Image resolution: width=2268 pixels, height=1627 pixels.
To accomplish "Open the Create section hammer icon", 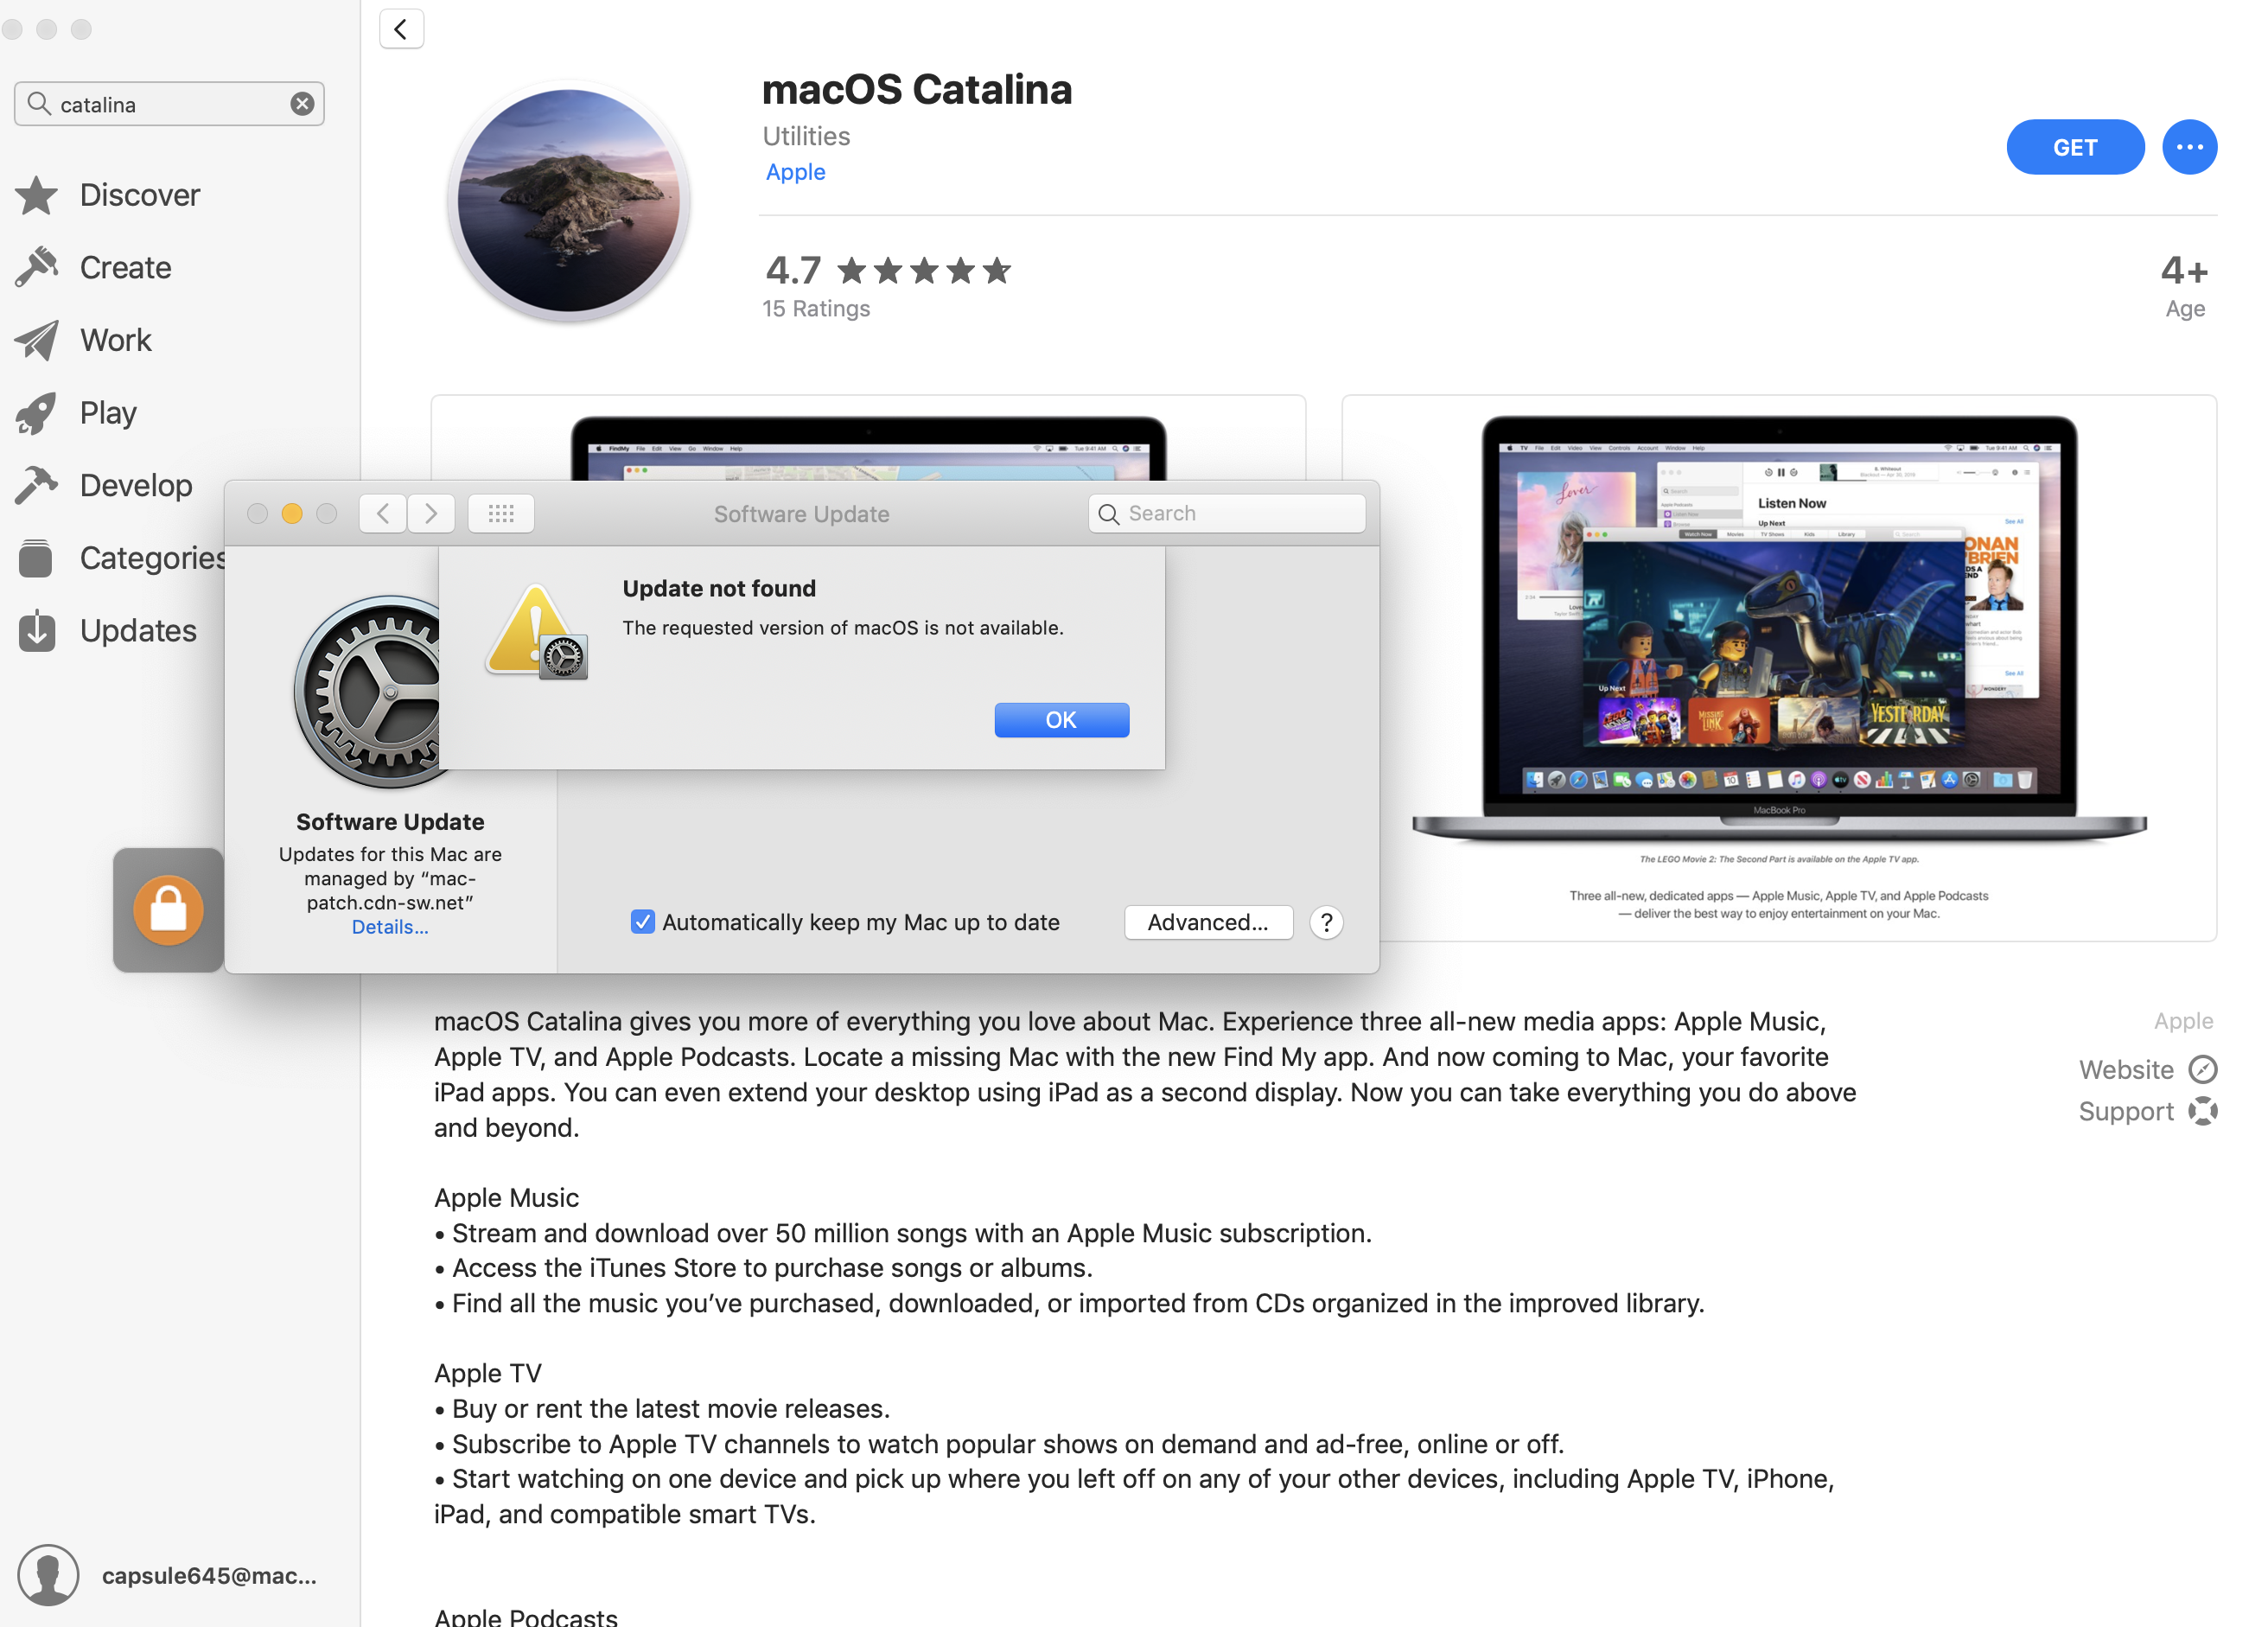I will [37, 267].
